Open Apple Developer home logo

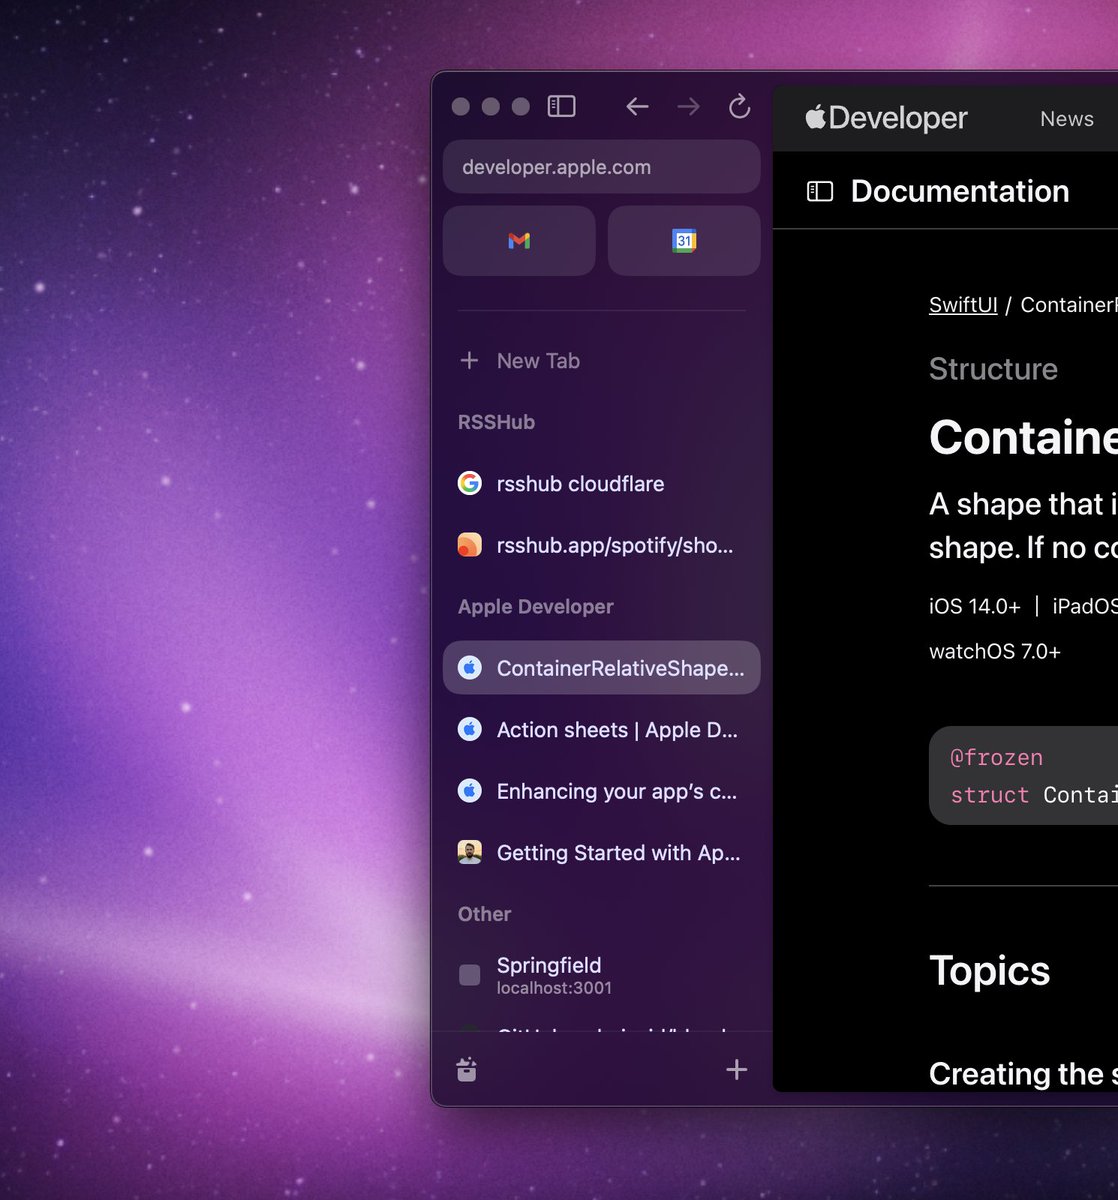tap(886, 118)
